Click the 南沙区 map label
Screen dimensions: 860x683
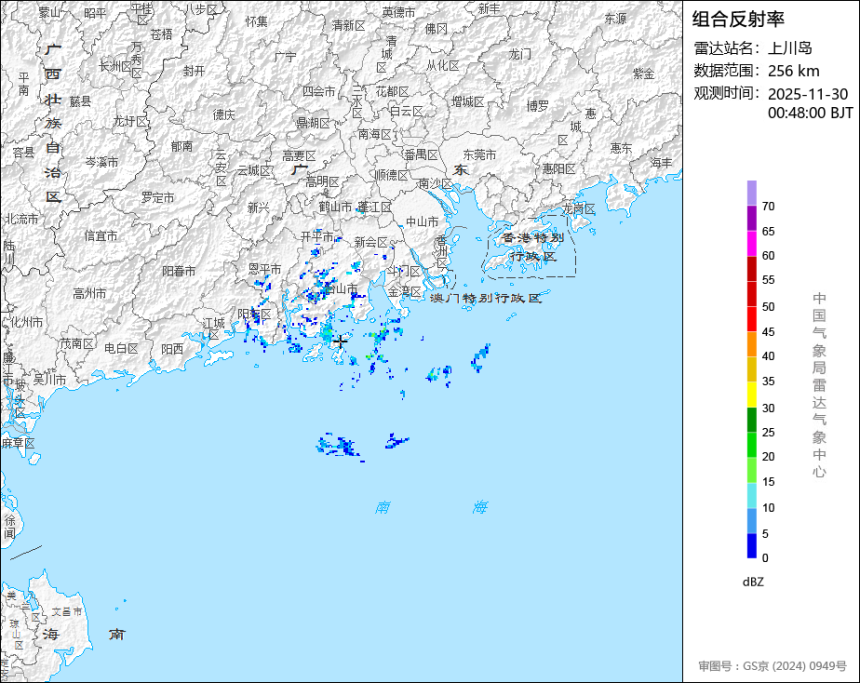(435, 183)
